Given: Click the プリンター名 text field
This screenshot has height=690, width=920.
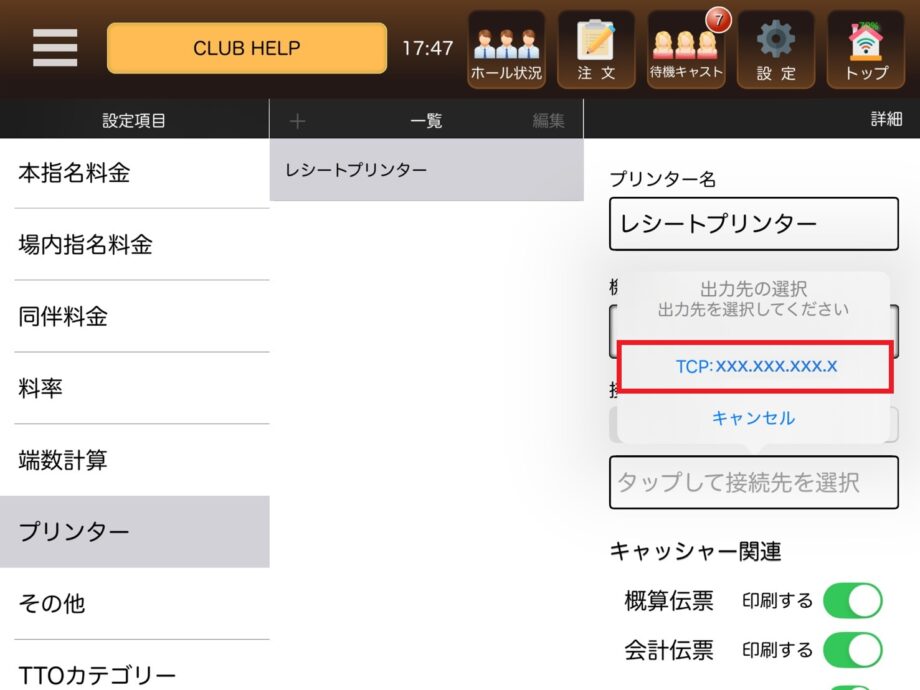Looking at the screenshot, I should pyautogui.click(x=754, y=224).
